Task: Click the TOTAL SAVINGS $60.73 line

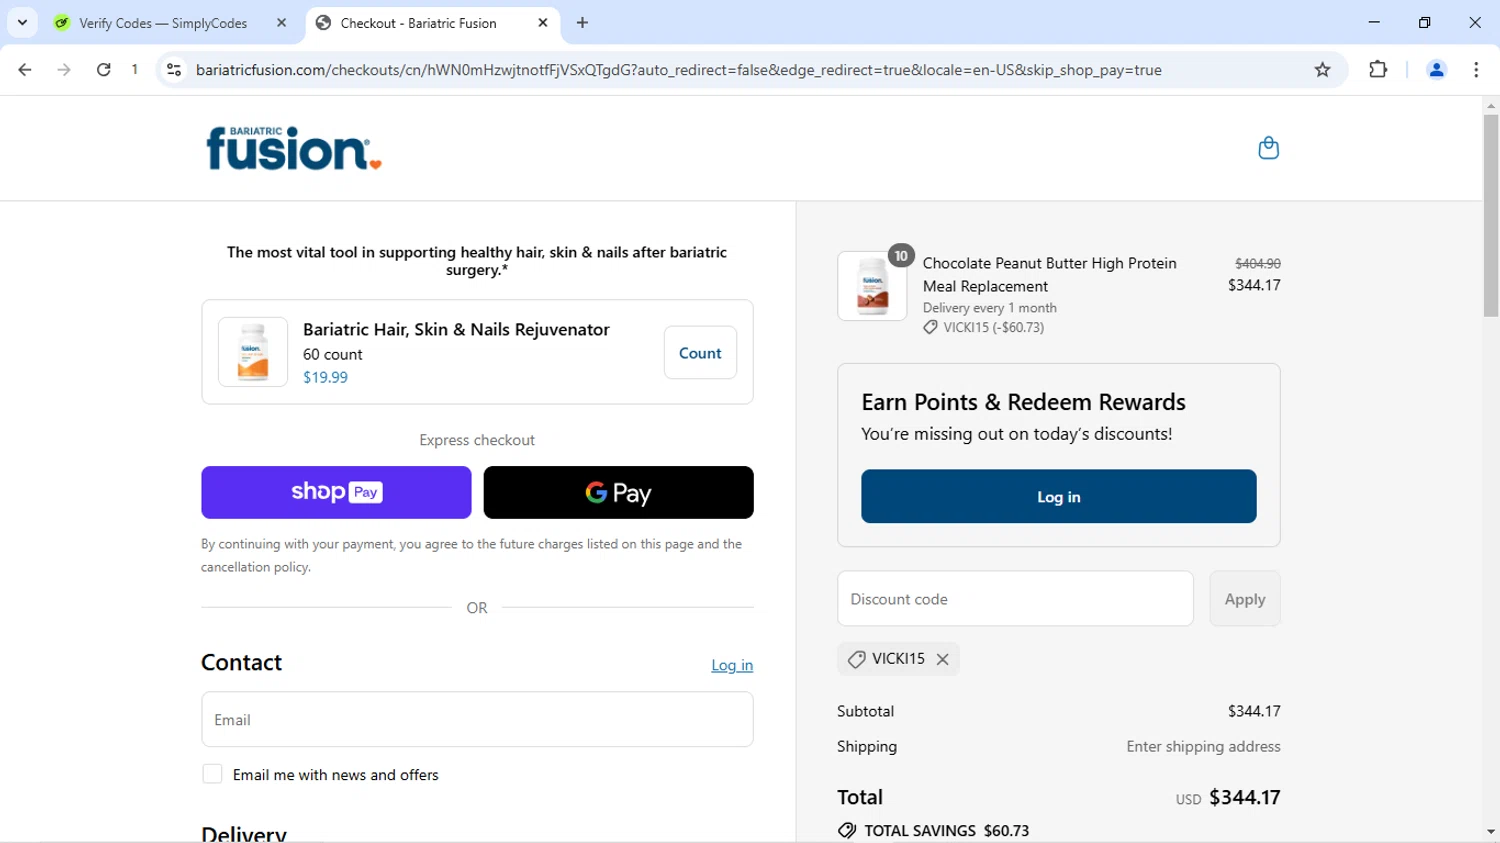Action: (x=933, y=831)
